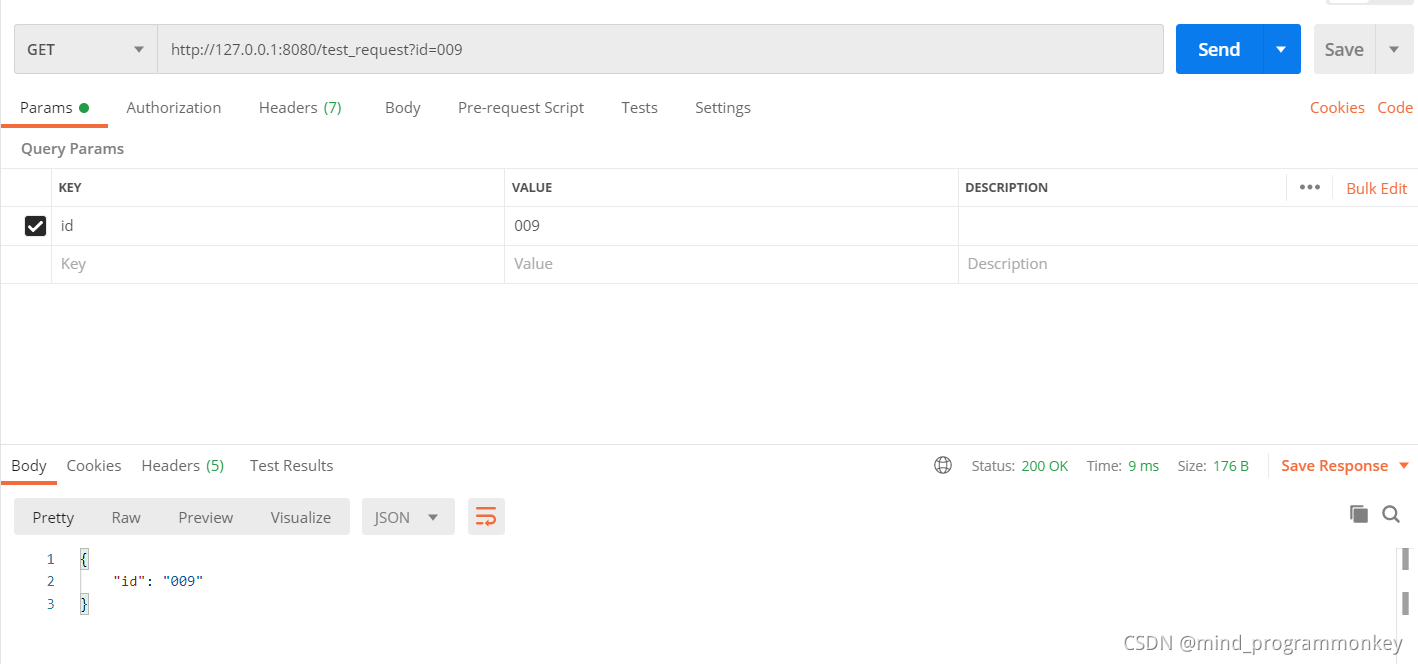Open the Cookies link
Image resolution: width=1418 pixels, height=664 pixels.
[1337, 108]
